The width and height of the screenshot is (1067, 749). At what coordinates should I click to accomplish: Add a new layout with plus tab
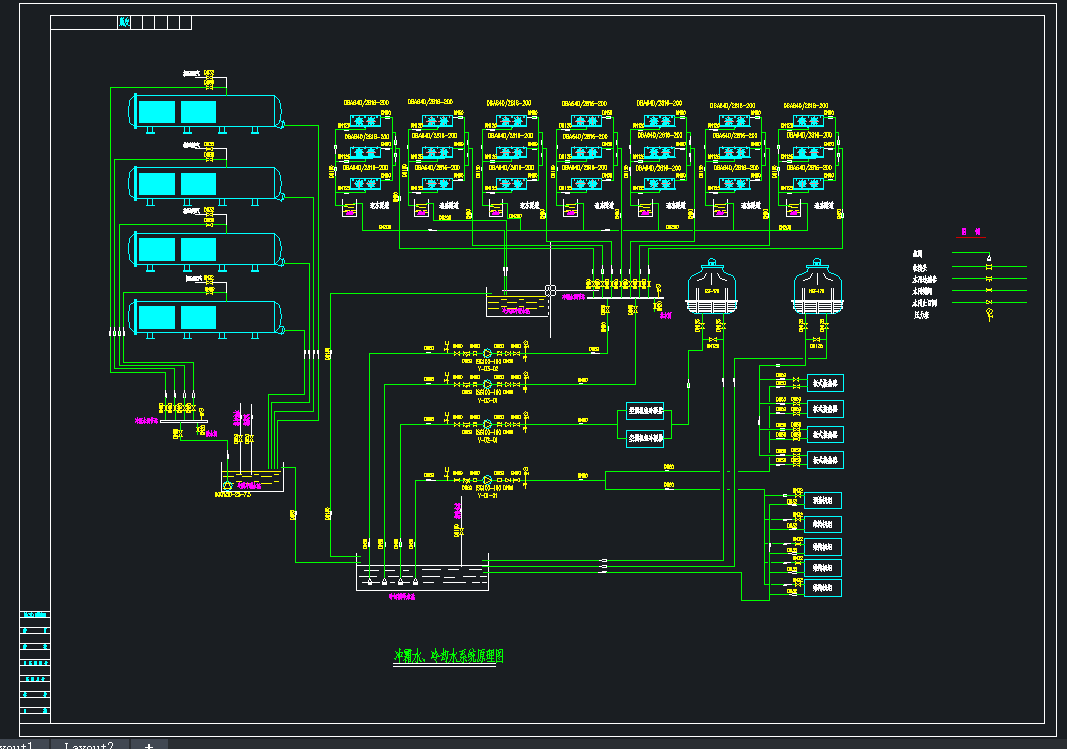149,744
